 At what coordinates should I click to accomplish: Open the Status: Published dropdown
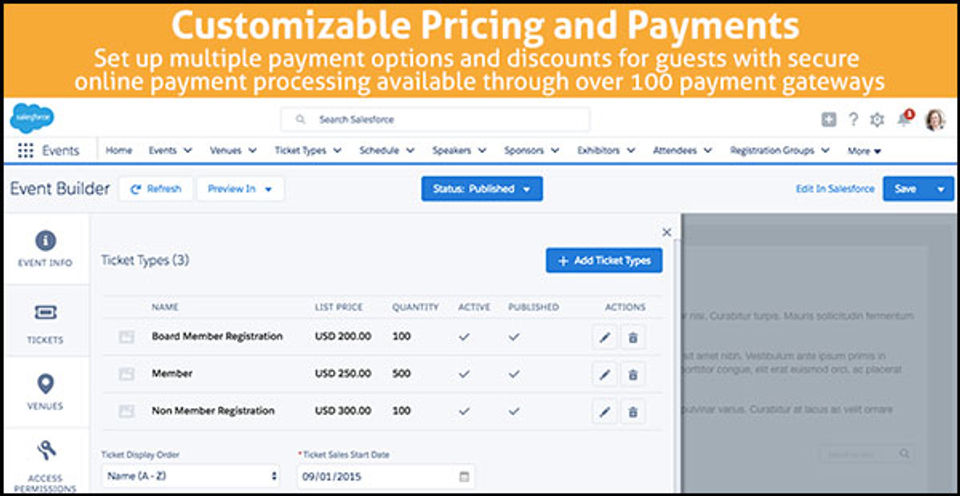pyautogui.click(x=482, y=189)
